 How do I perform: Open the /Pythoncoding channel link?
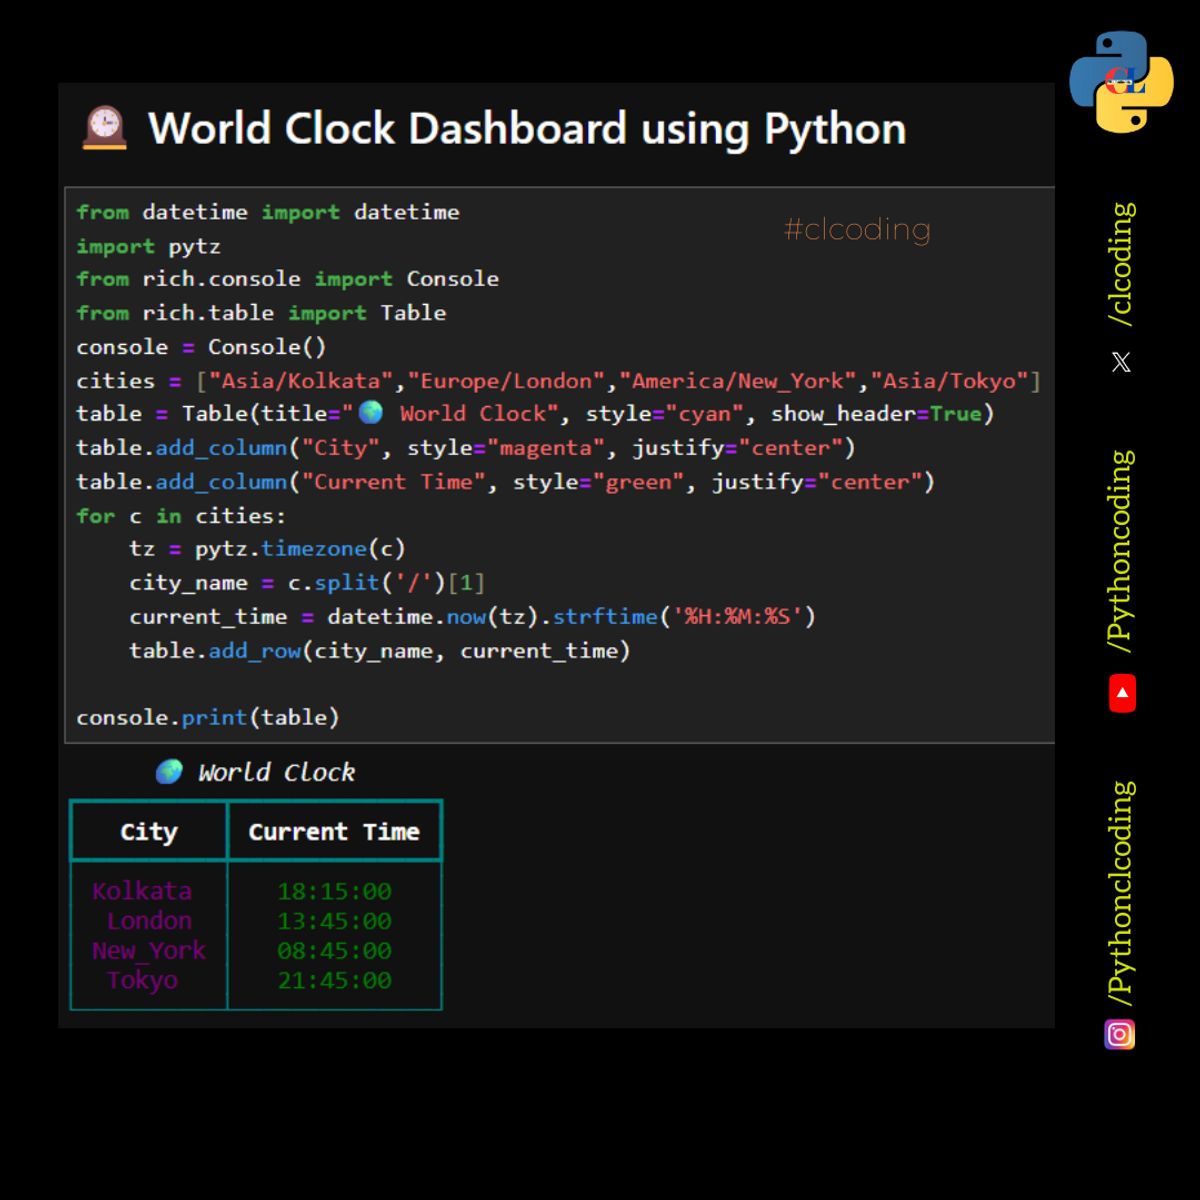1122,552
